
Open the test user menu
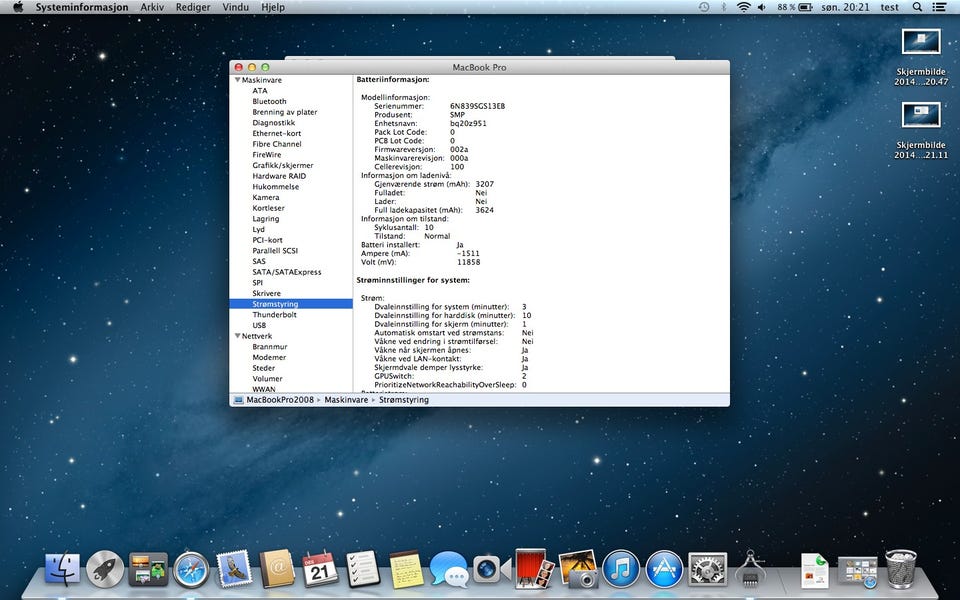[x=889, y=7]
